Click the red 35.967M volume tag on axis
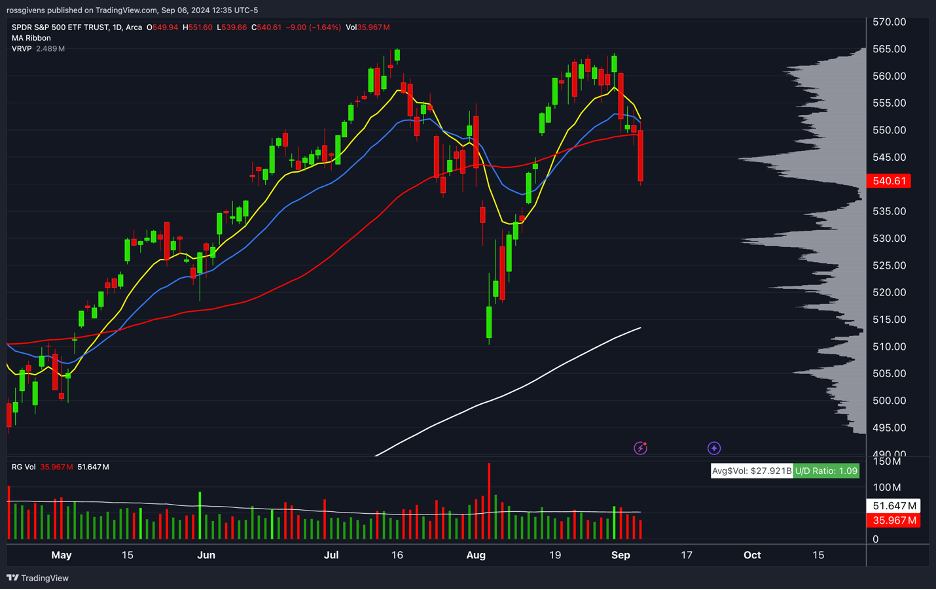Image resolution: width=936 pixels, height=590 pixels. pos(893,520)
